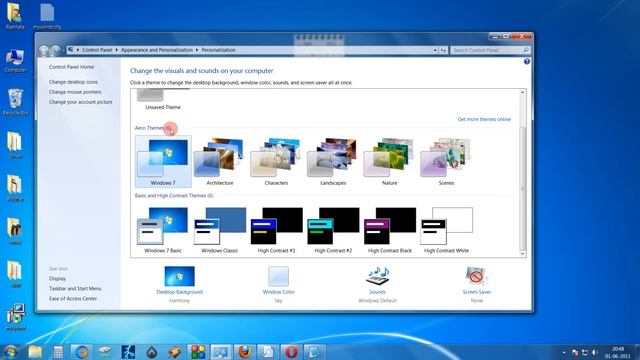Image resolution: width=640 pixels, height=360 pixels.
Task: Click the volume speaker tray icon
Action: click(x=595, y=352)
